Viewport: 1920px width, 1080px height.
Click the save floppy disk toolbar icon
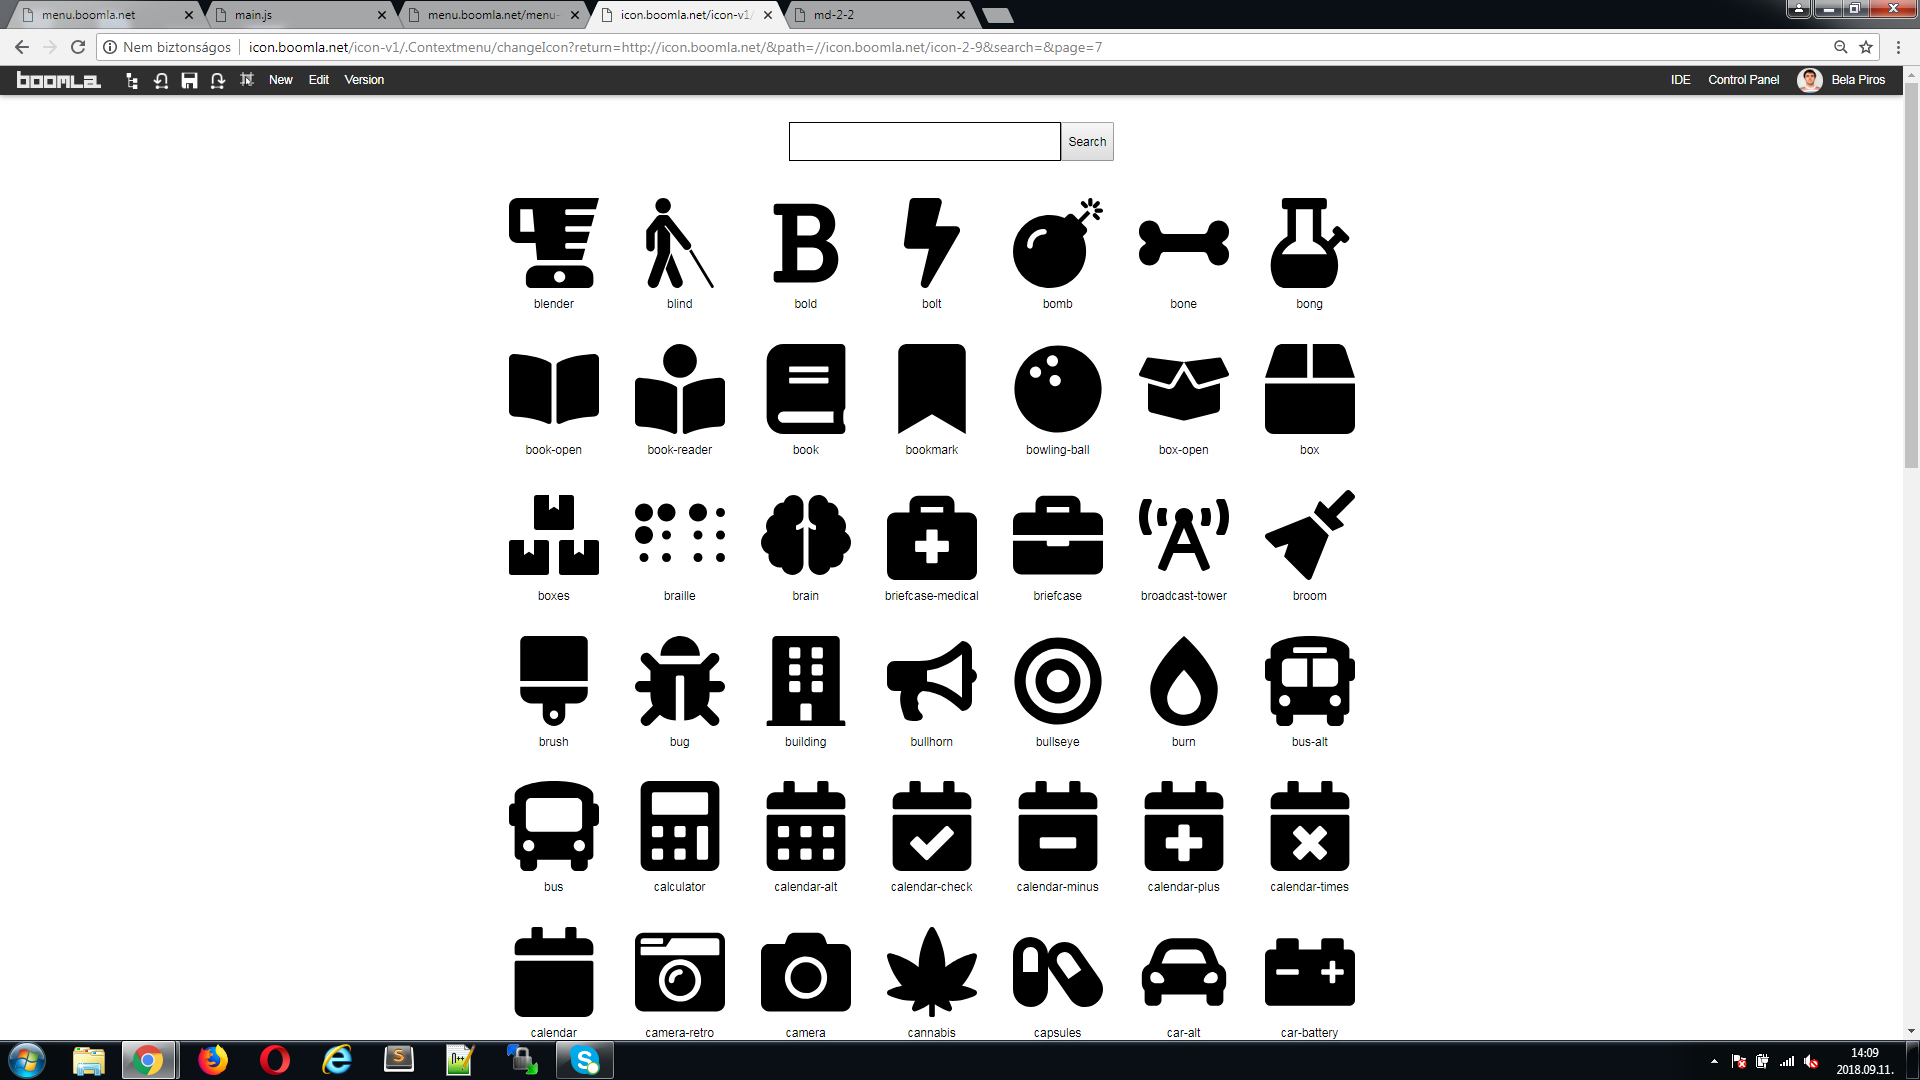(x=189, y=80)
